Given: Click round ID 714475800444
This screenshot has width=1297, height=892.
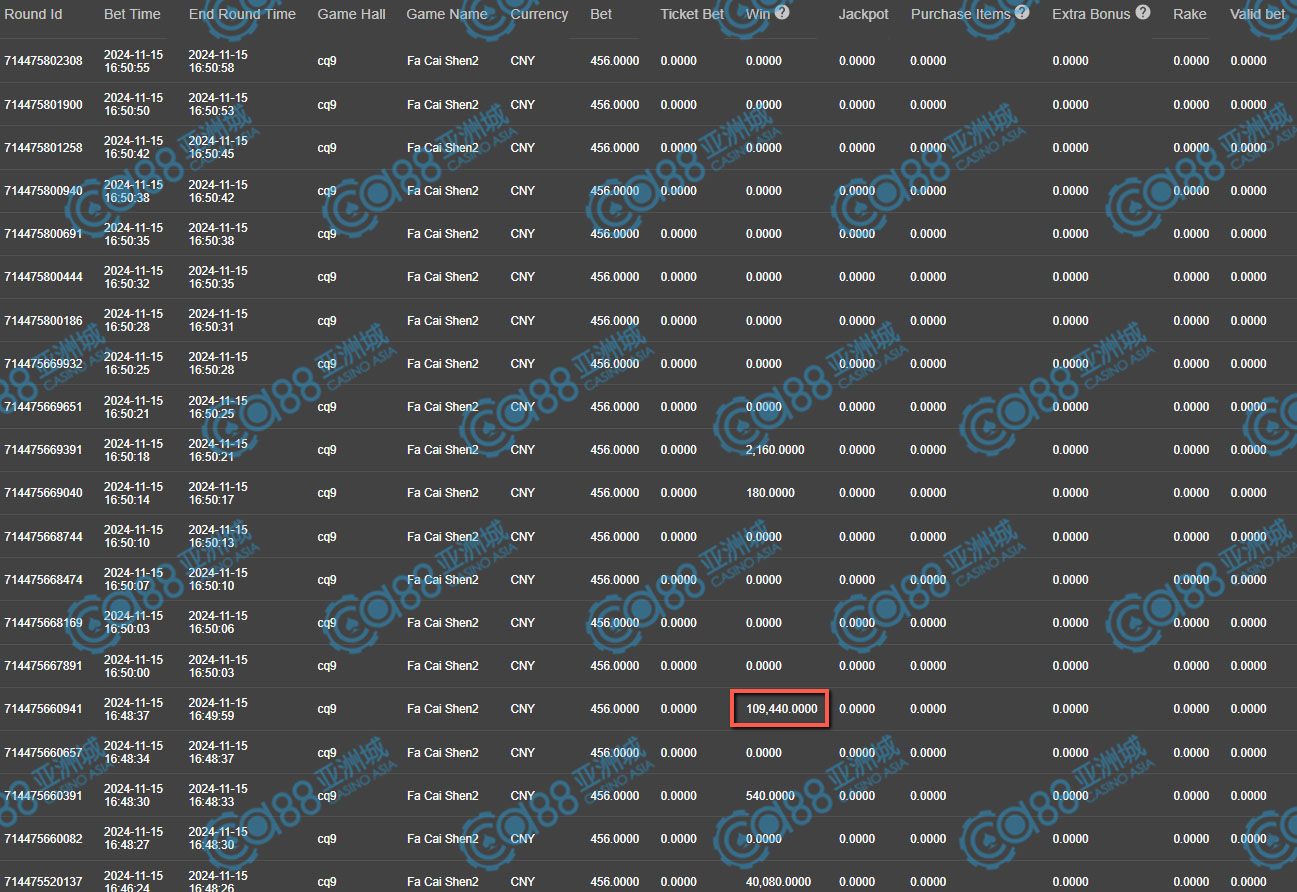Looking at the screenshot, I should tap(44, 277).
